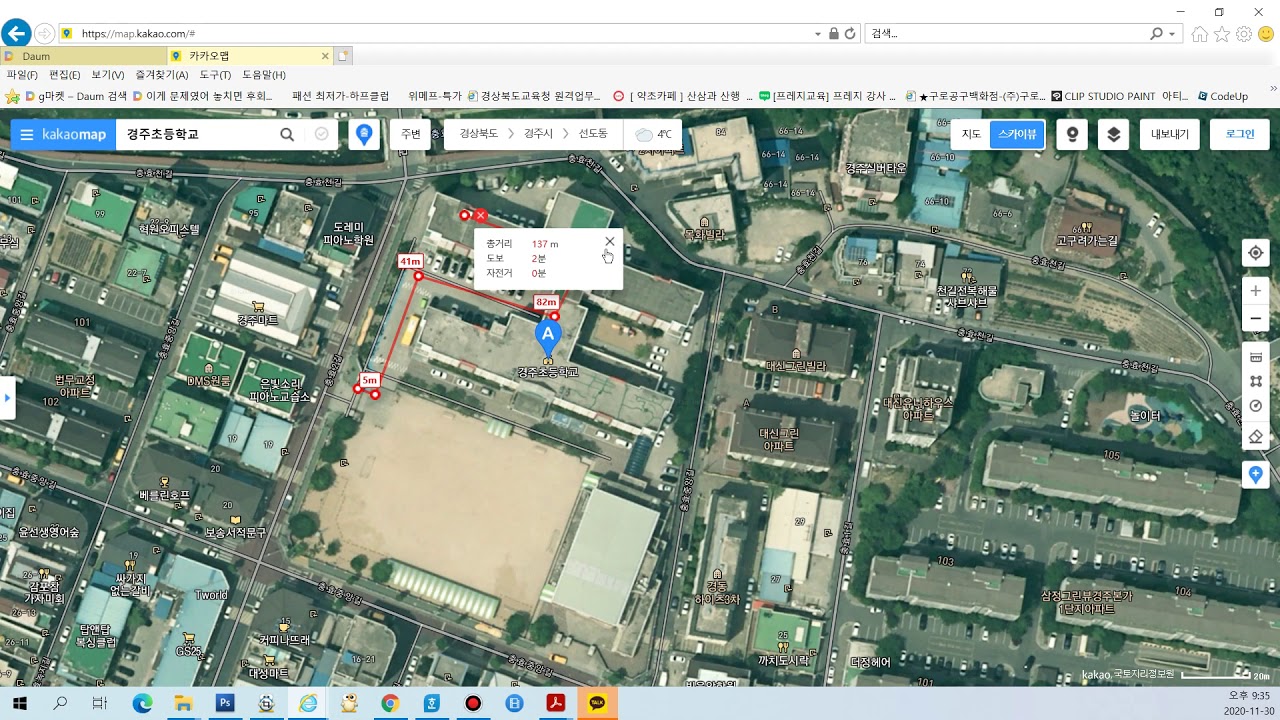The height and width of the screenshot is (720, 1280).
Task: Open browser favorites star icon
Action: tap(1222, 34)
